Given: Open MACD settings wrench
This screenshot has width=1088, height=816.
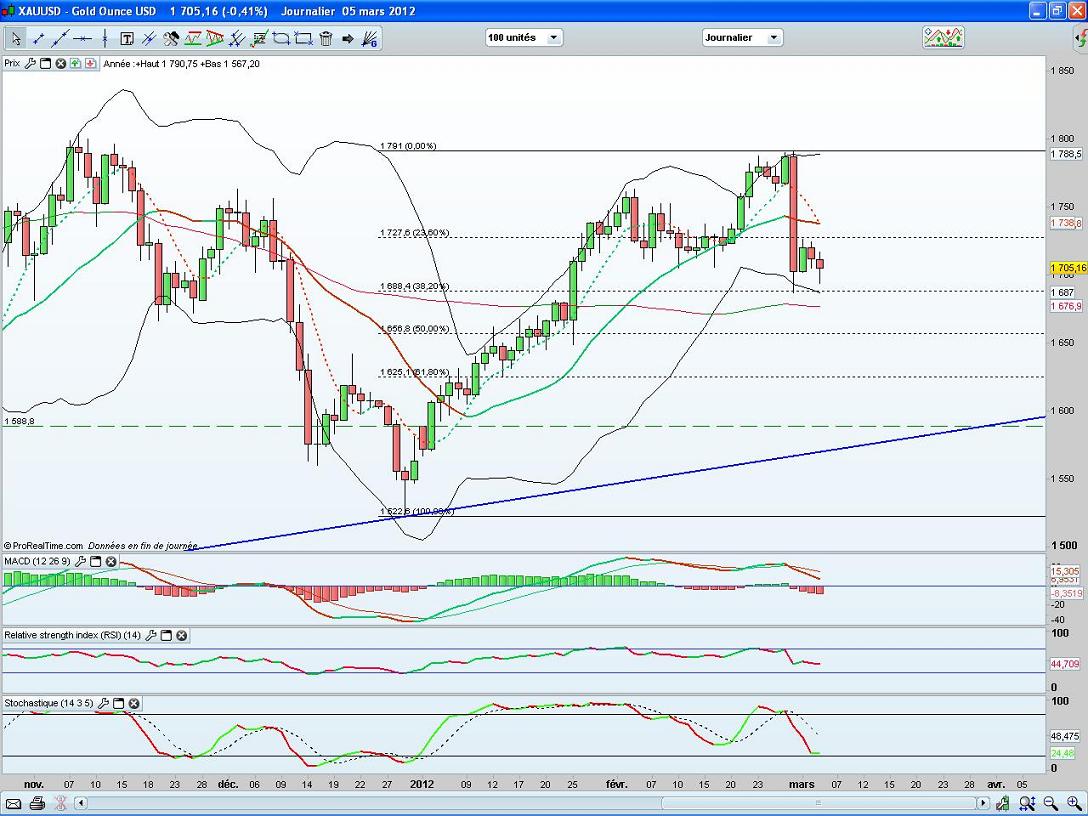Looking at the screenshot, I should click(81, 562).
